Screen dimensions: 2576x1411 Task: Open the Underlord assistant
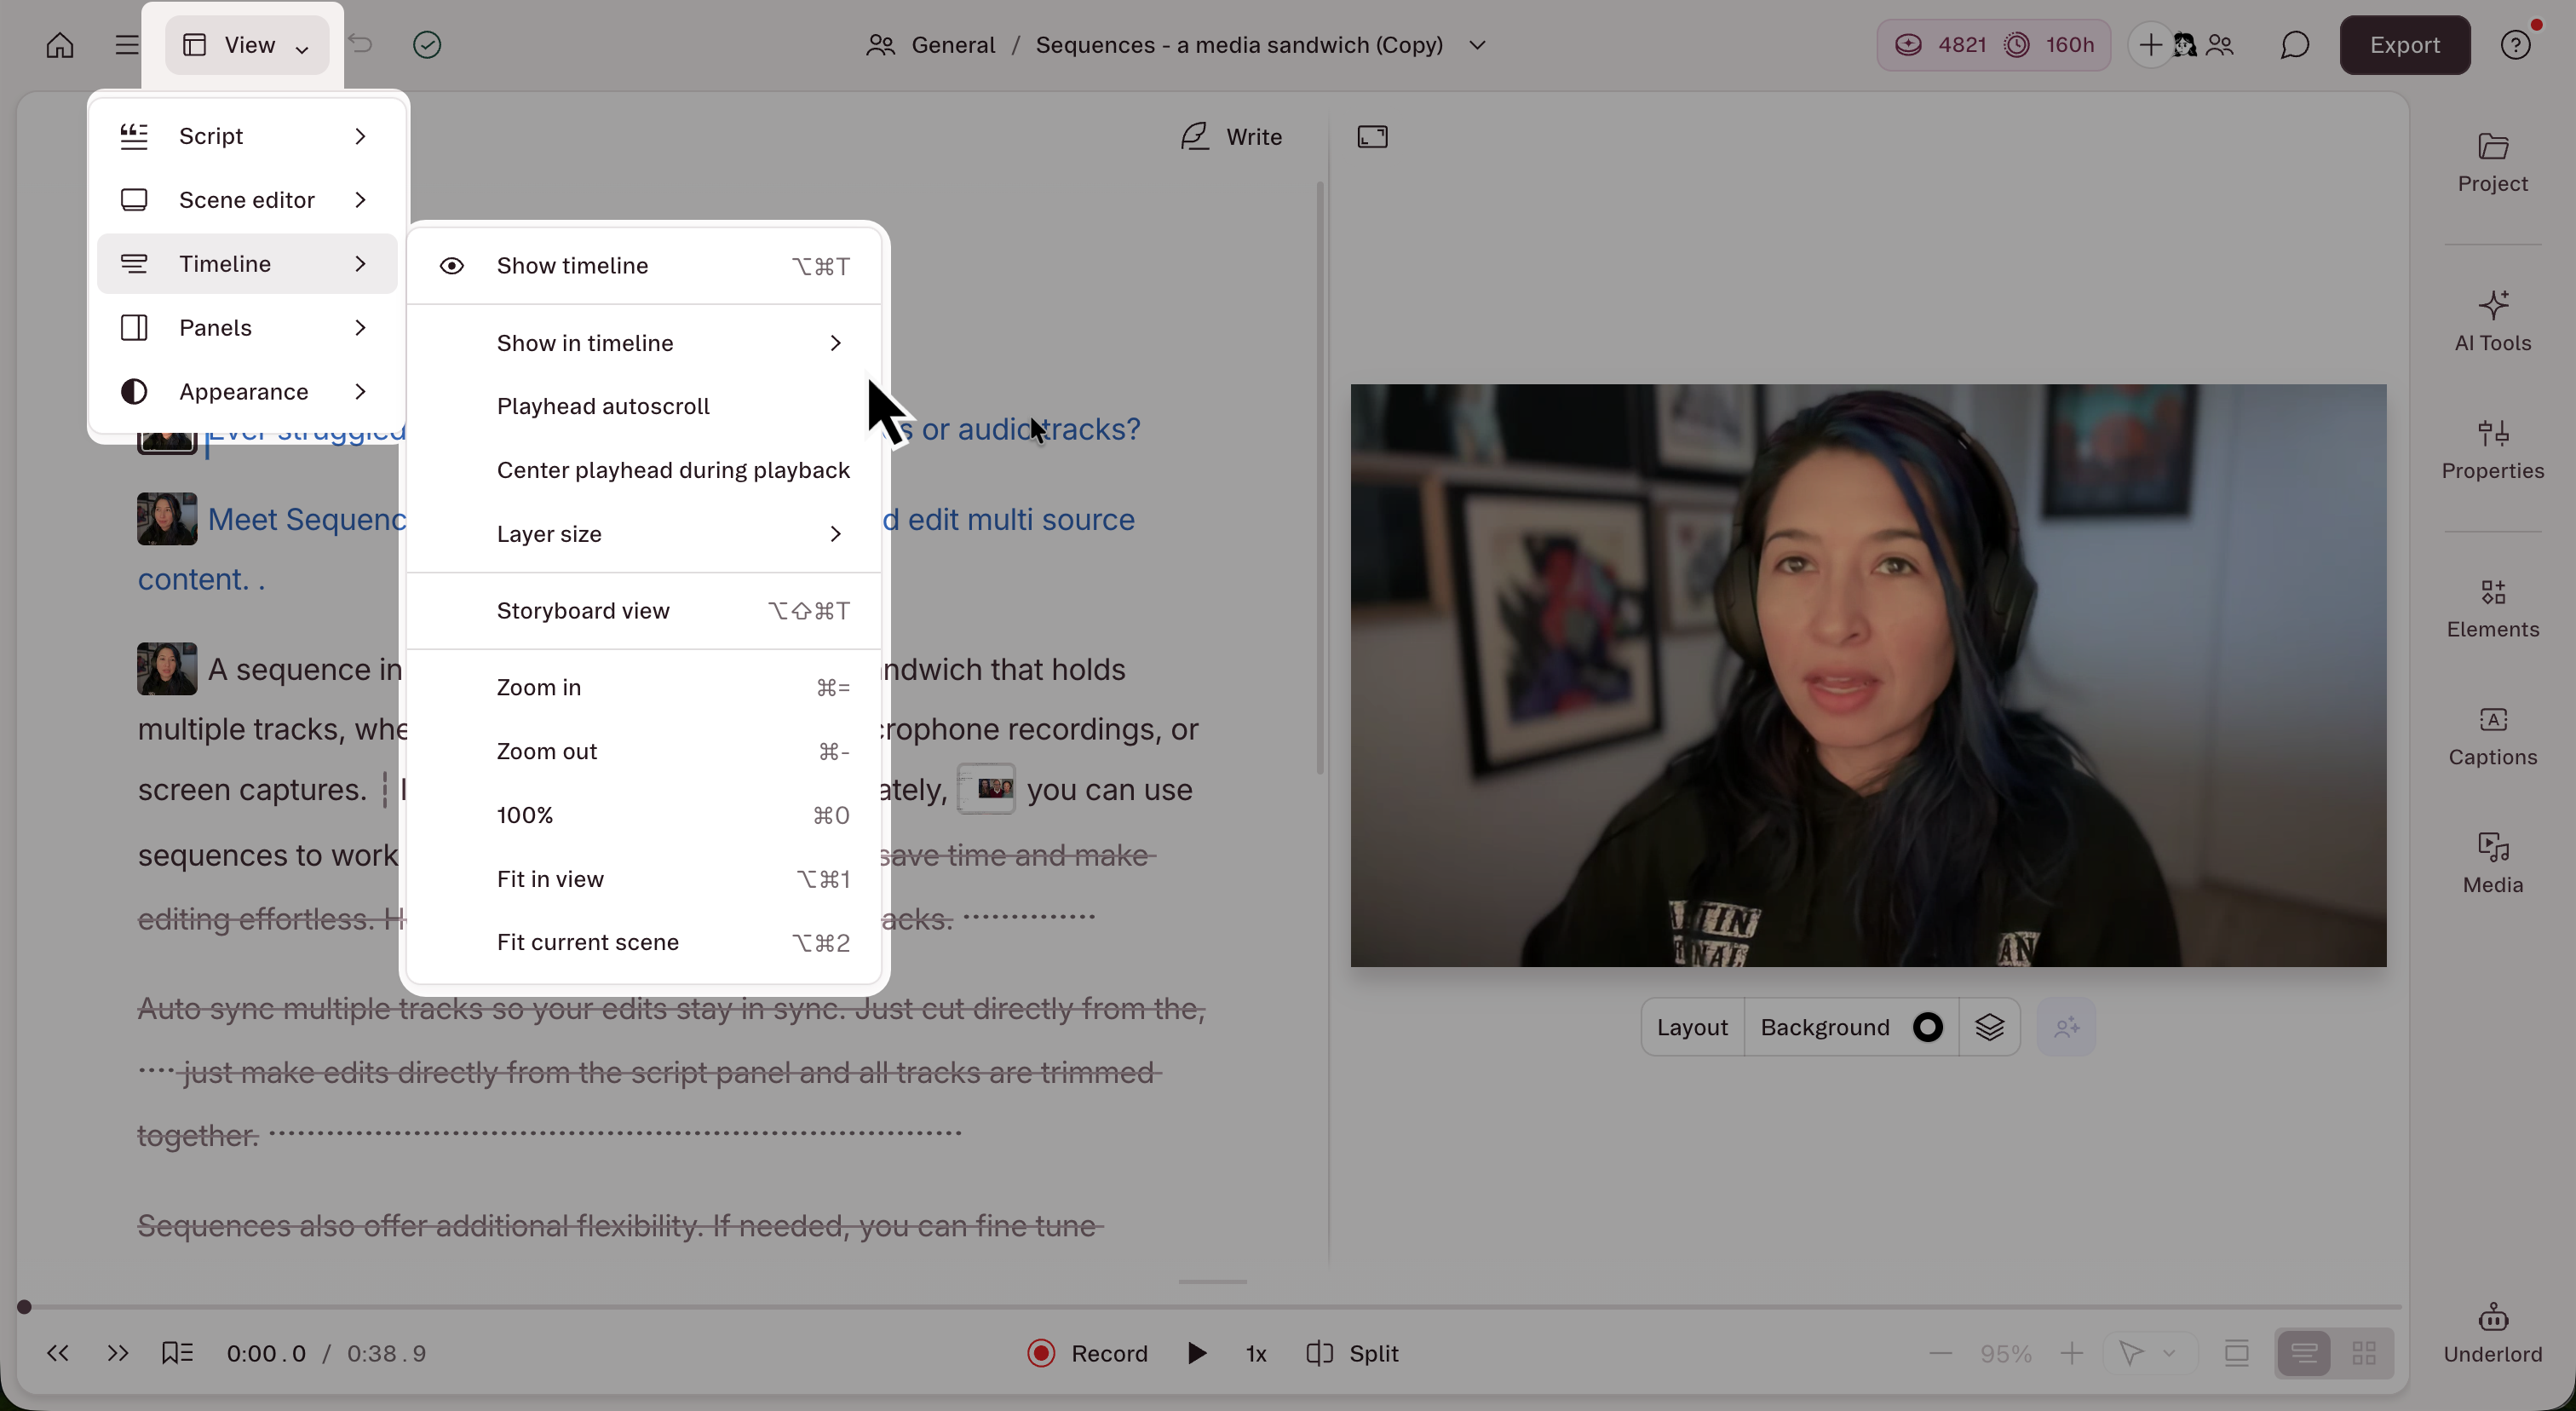(2492, 1333)
